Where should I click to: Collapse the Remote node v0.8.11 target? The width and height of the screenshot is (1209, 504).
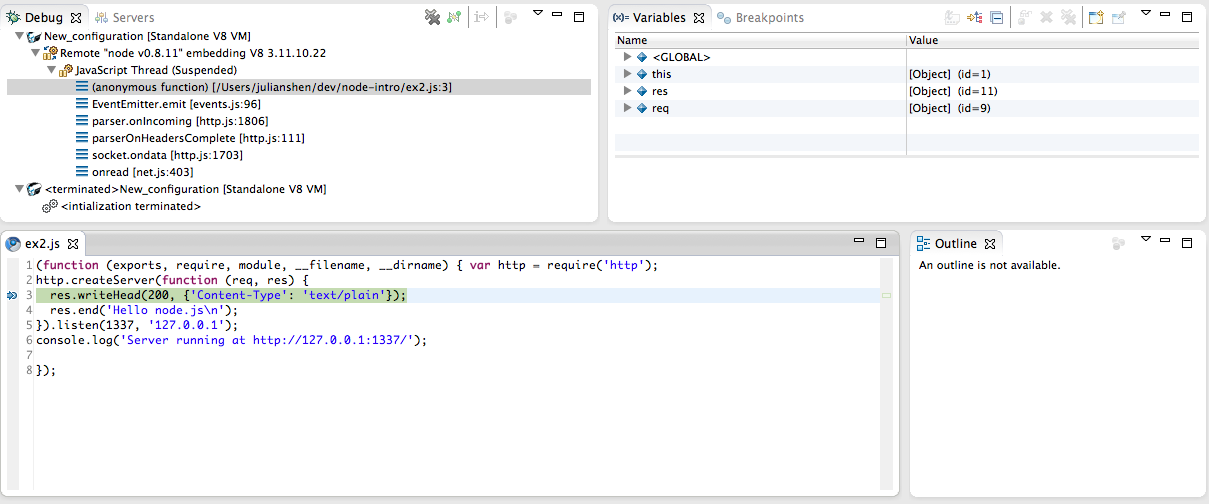point(35,53)
